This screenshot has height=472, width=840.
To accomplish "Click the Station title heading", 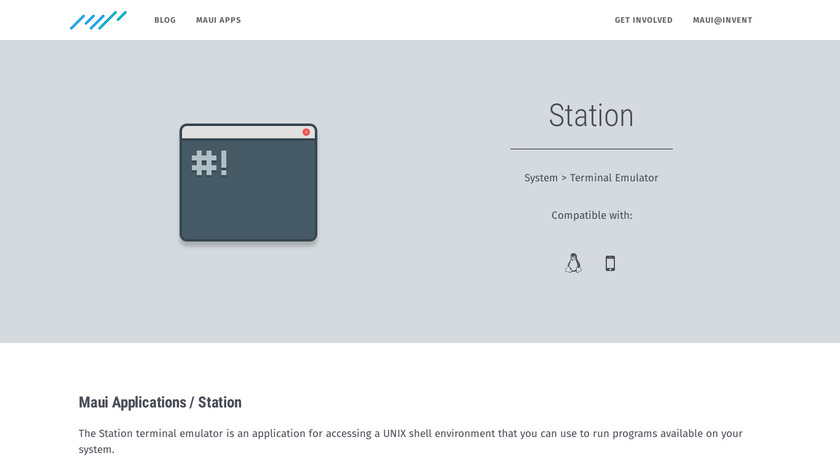I will point(591,115).
